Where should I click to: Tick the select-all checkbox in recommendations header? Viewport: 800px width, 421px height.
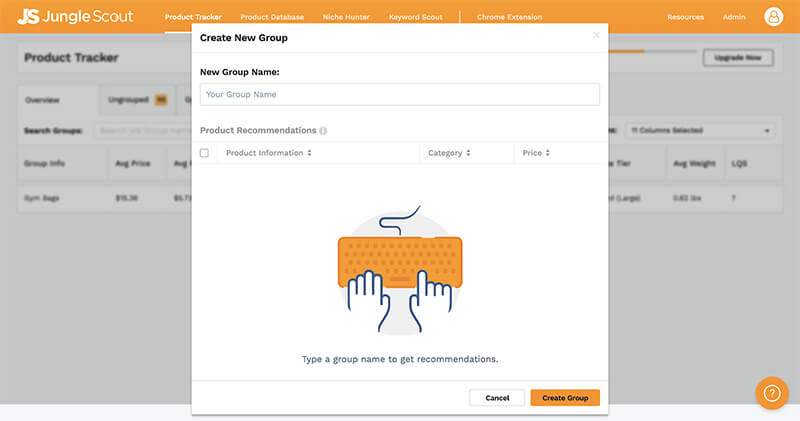[x=205, y=153]
